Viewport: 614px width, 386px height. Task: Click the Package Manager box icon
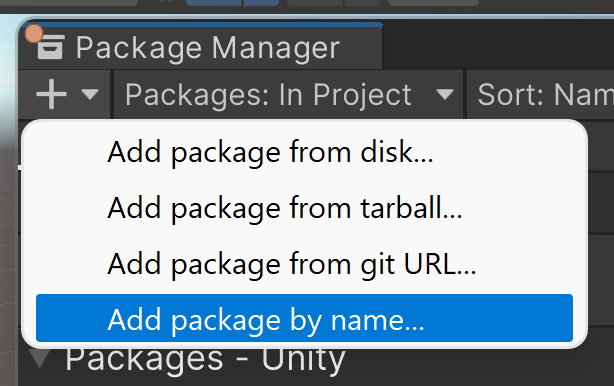click(50, 47)
